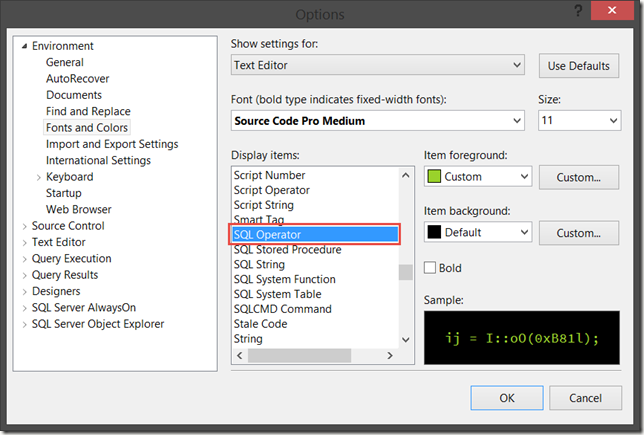This screenshot has height=435, width=644.
Task: Expand the Source Control node
Action: point(25,226)
